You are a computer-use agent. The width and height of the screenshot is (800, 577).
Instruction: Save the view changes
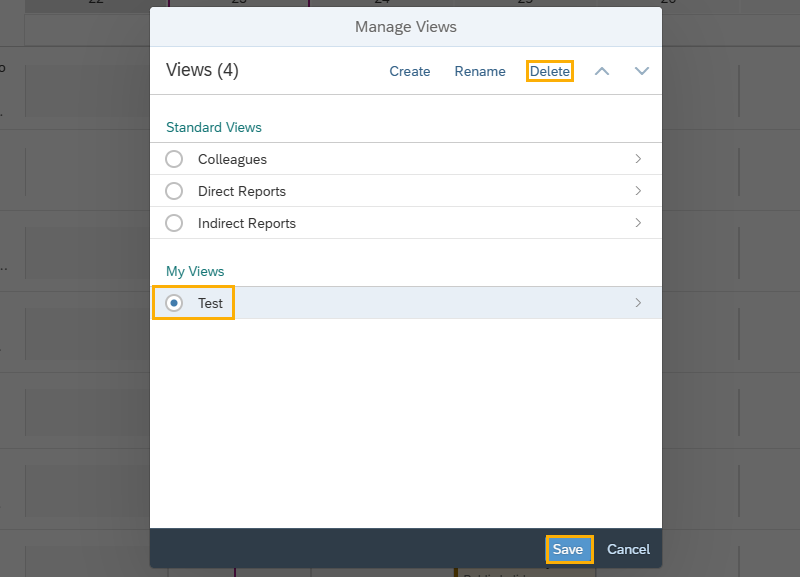(x=568, y=549)
